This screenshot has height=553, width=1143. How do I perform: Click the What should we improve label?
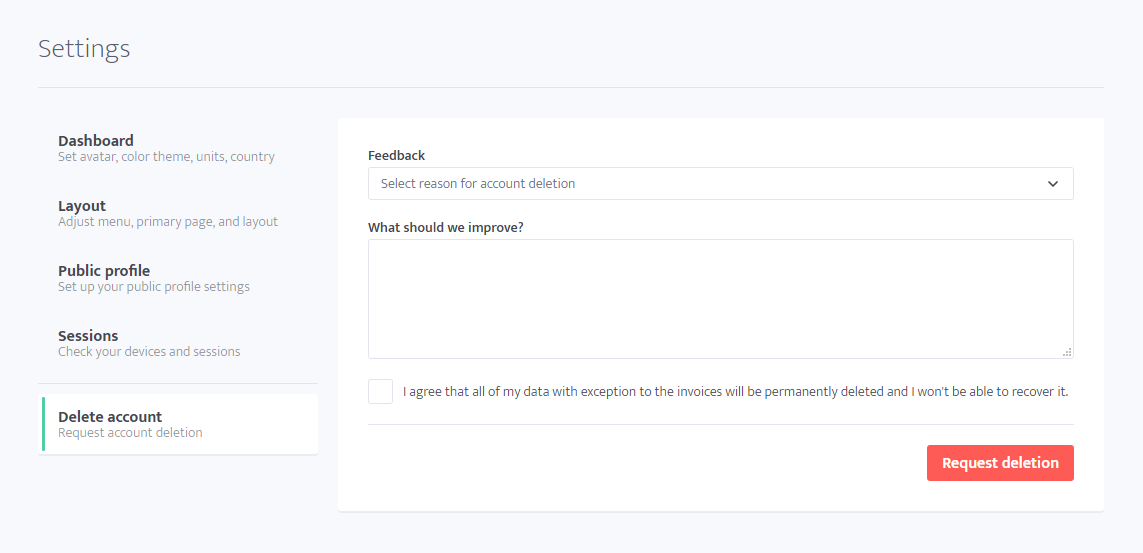(446, 227)
